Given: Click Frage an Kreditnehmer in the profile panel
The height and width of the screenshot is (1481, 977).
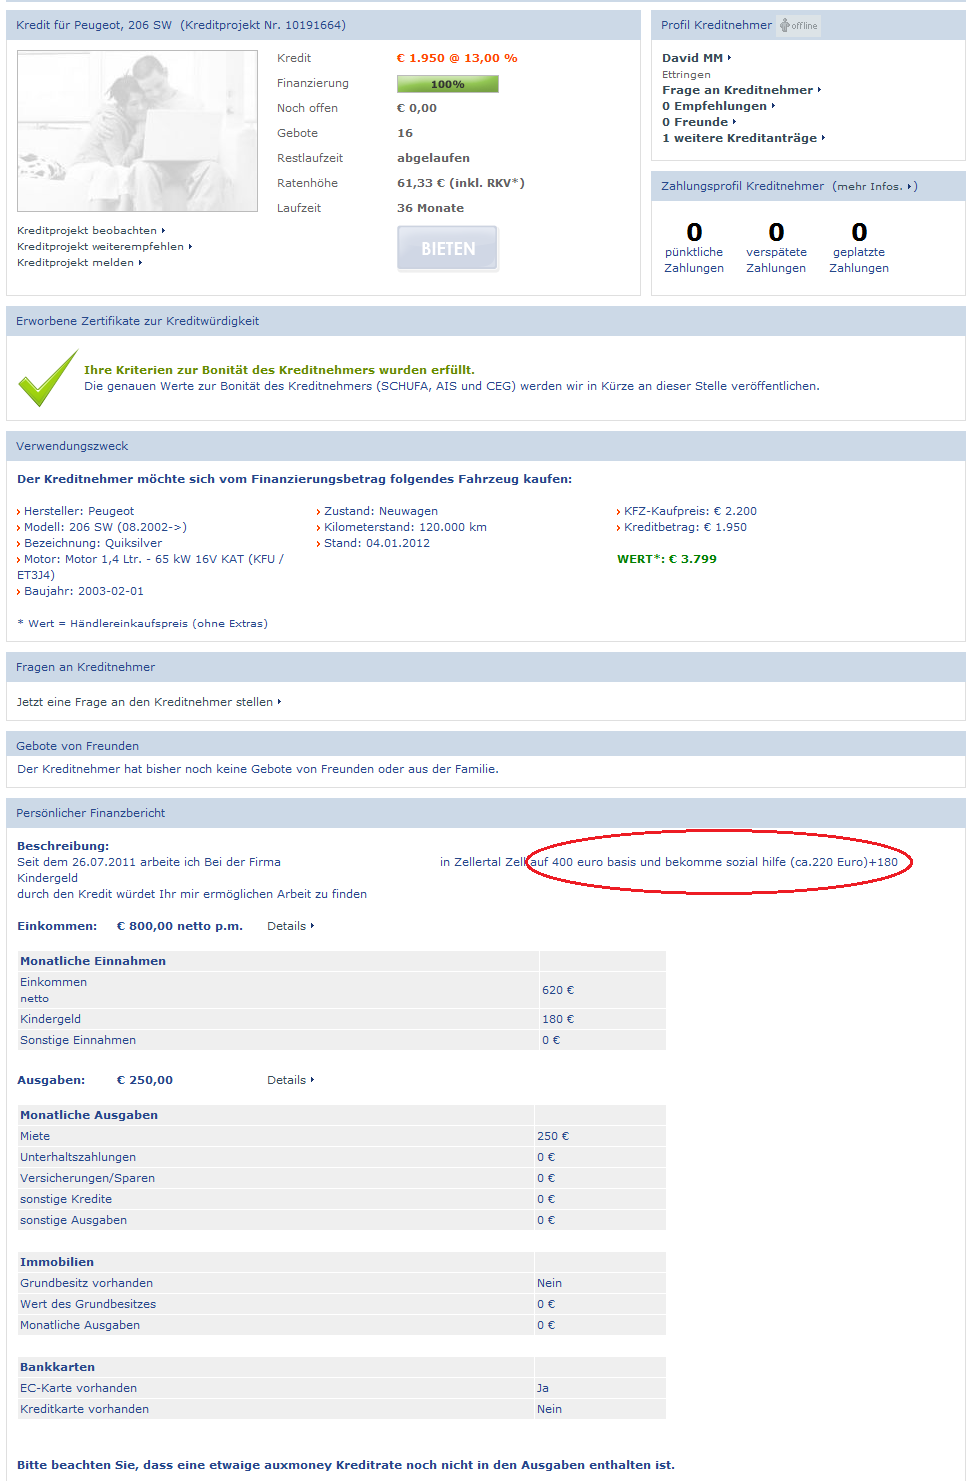Looking at the screenshot, I should pos(741,90).
